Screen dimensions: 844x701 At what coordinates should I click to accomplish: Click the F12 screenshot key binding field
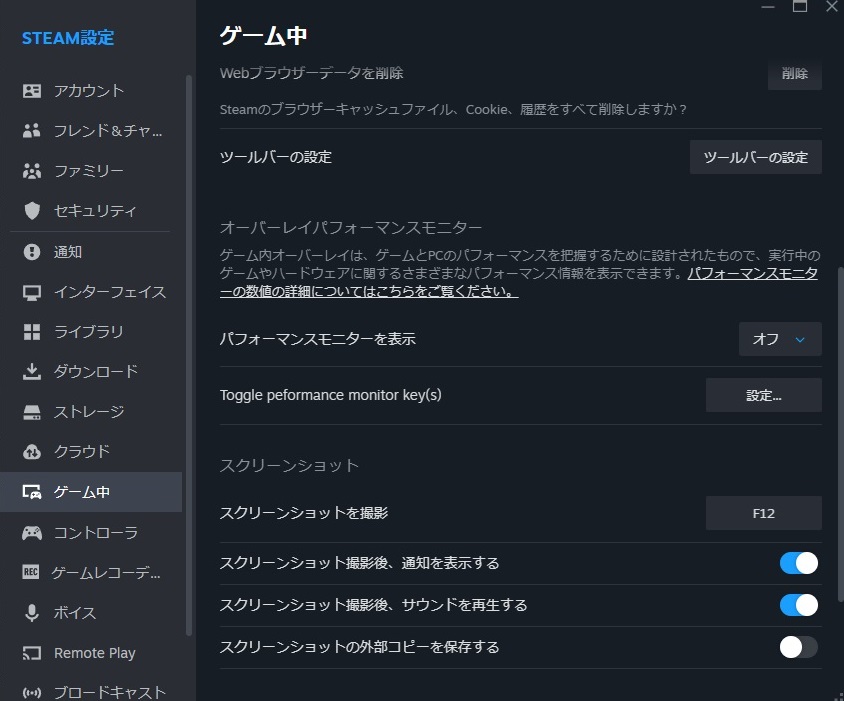tap(763, 513)
